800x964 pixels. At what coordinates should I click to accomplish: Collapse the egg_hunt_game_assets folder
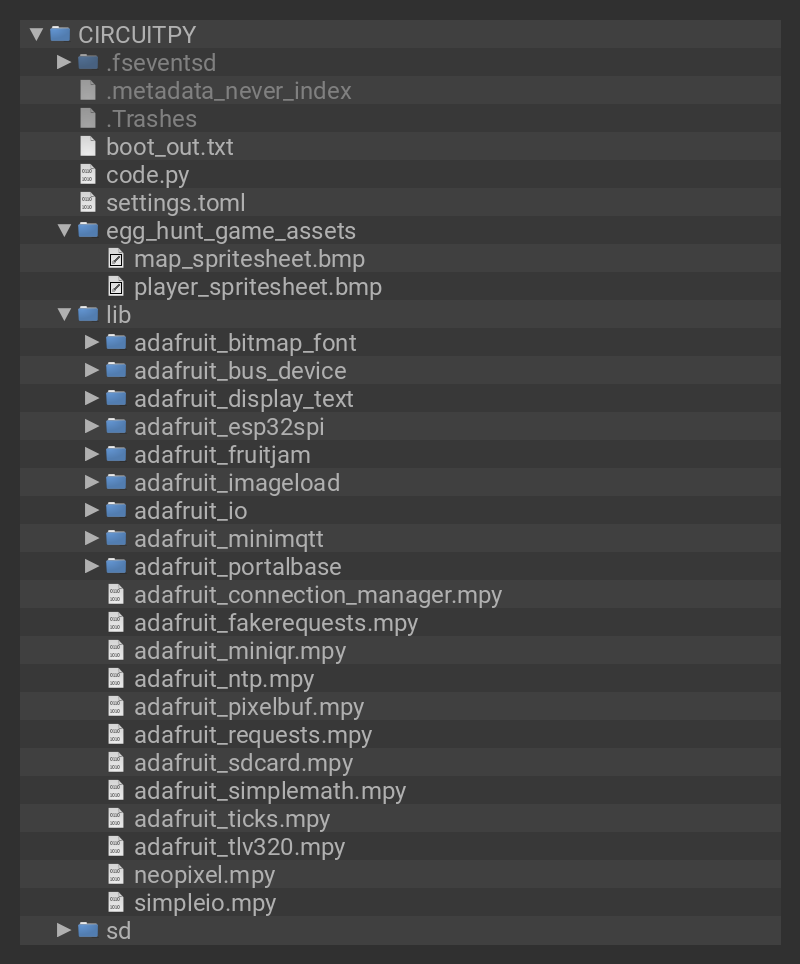tap(64, 231)
